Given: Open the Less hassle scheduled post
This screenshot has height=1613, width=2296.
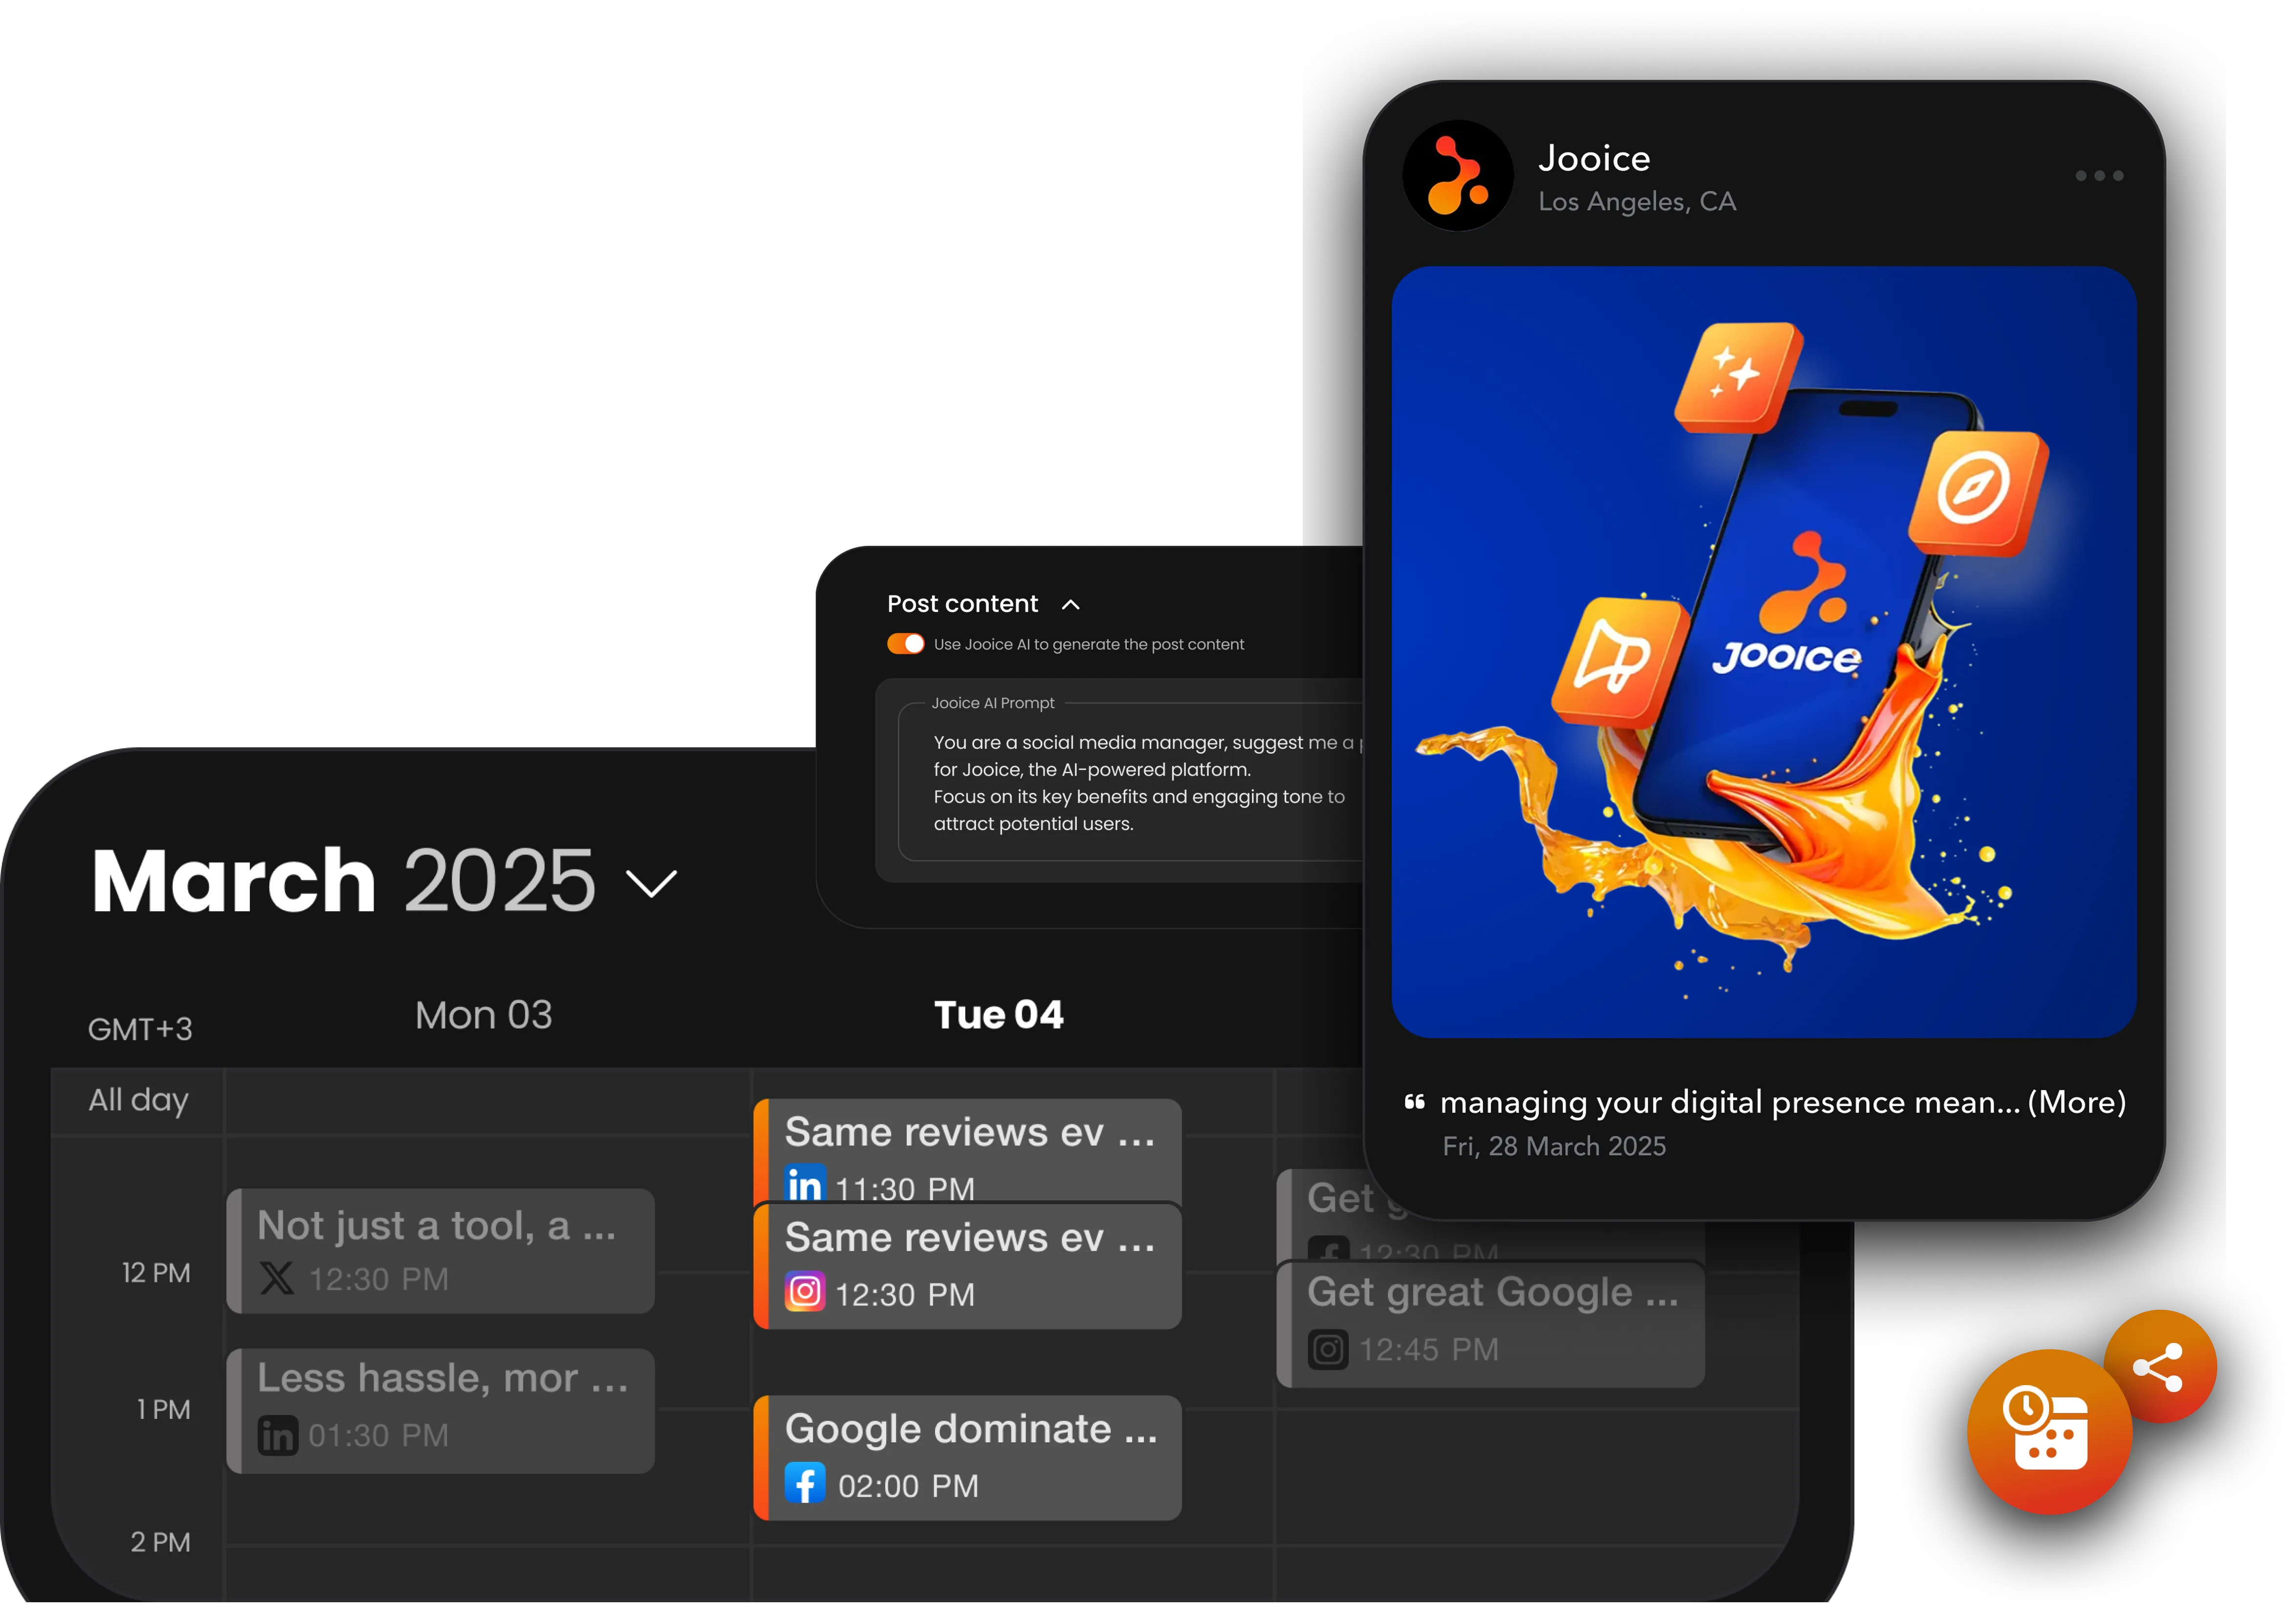Looking at the screenshot, I should click(x=441, y=1409).
